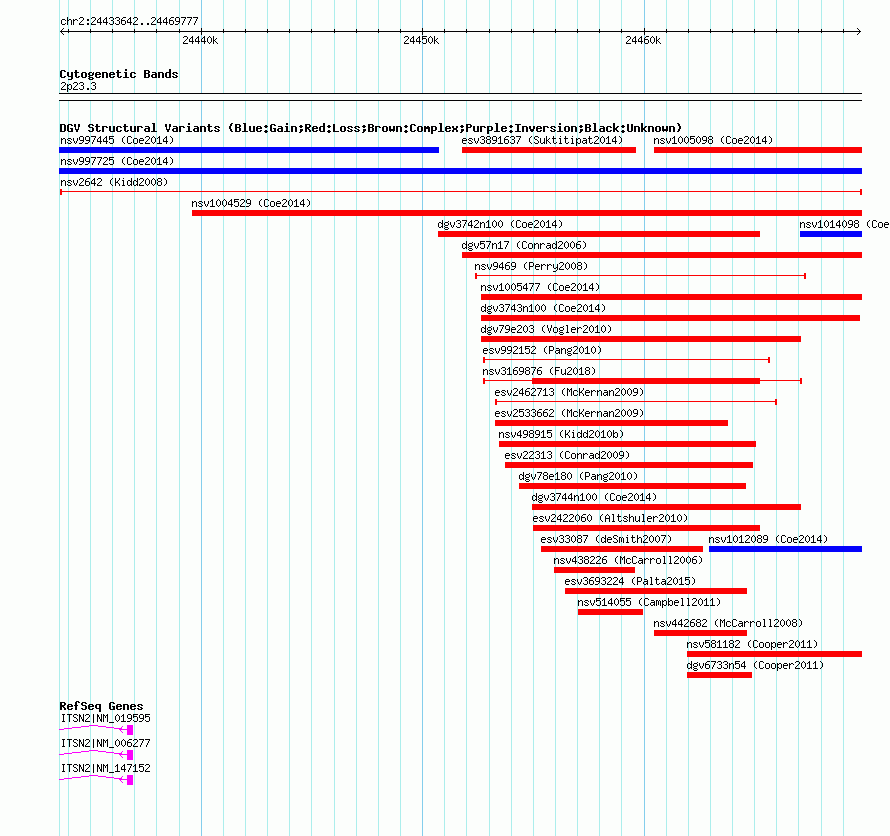The image size is (890, 836).
Task: Click the red bar under dgv6733n54
Action: [719, 675]
